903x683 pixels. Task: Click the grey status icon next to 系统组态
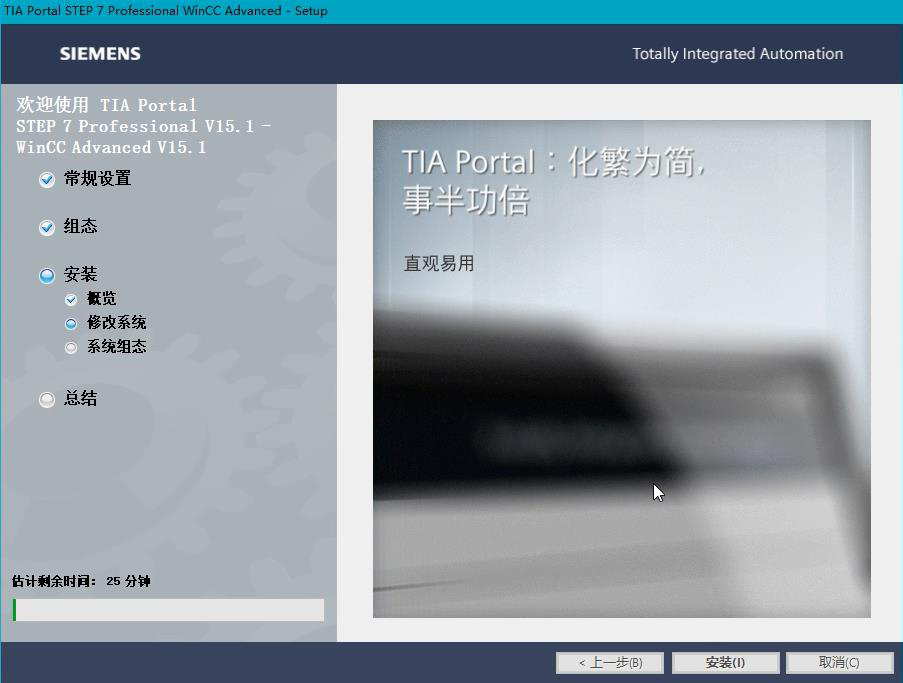click(x=71, y=347)
